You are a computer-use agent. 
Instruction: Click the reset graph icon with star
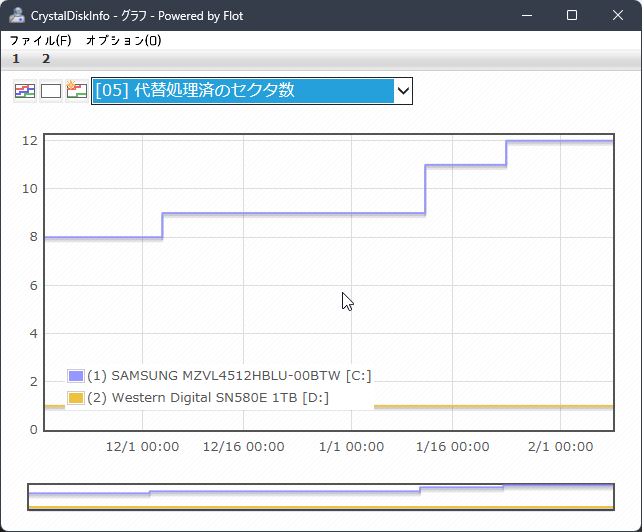pos(76,91)
